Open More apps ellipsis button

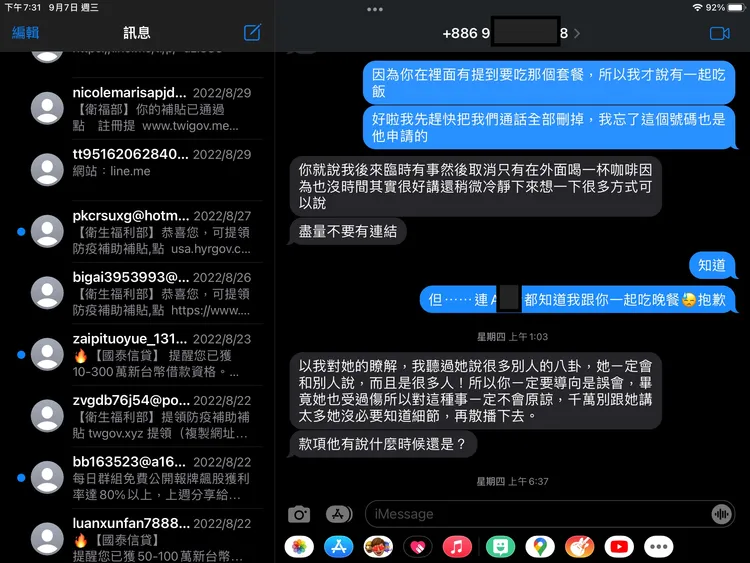[x=659, y=547]
